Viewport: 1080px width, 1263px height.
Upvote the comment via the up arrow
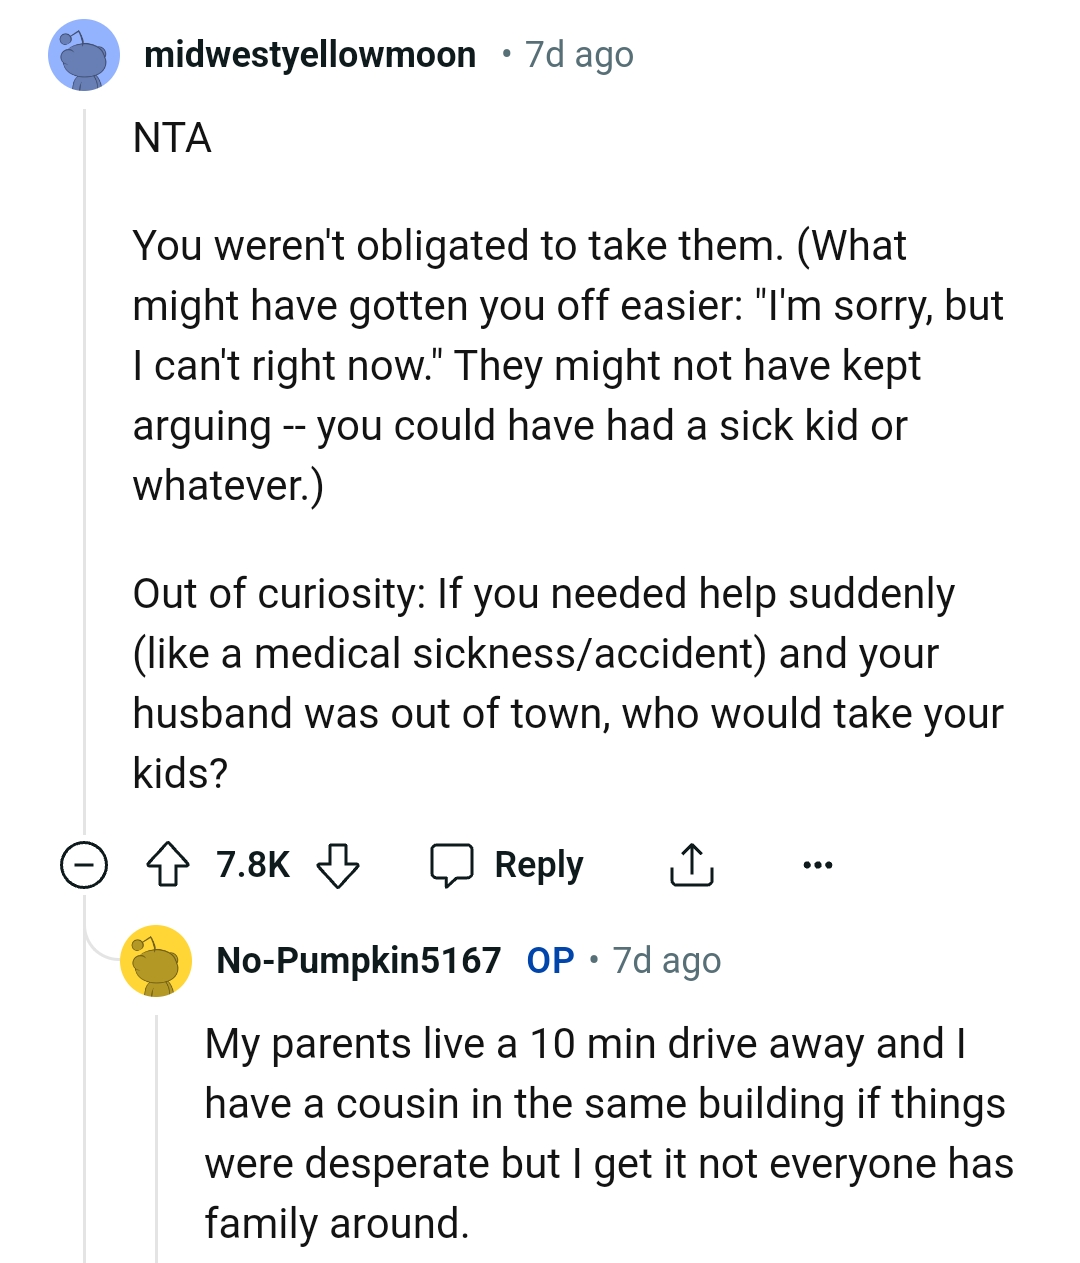point(170,865)
